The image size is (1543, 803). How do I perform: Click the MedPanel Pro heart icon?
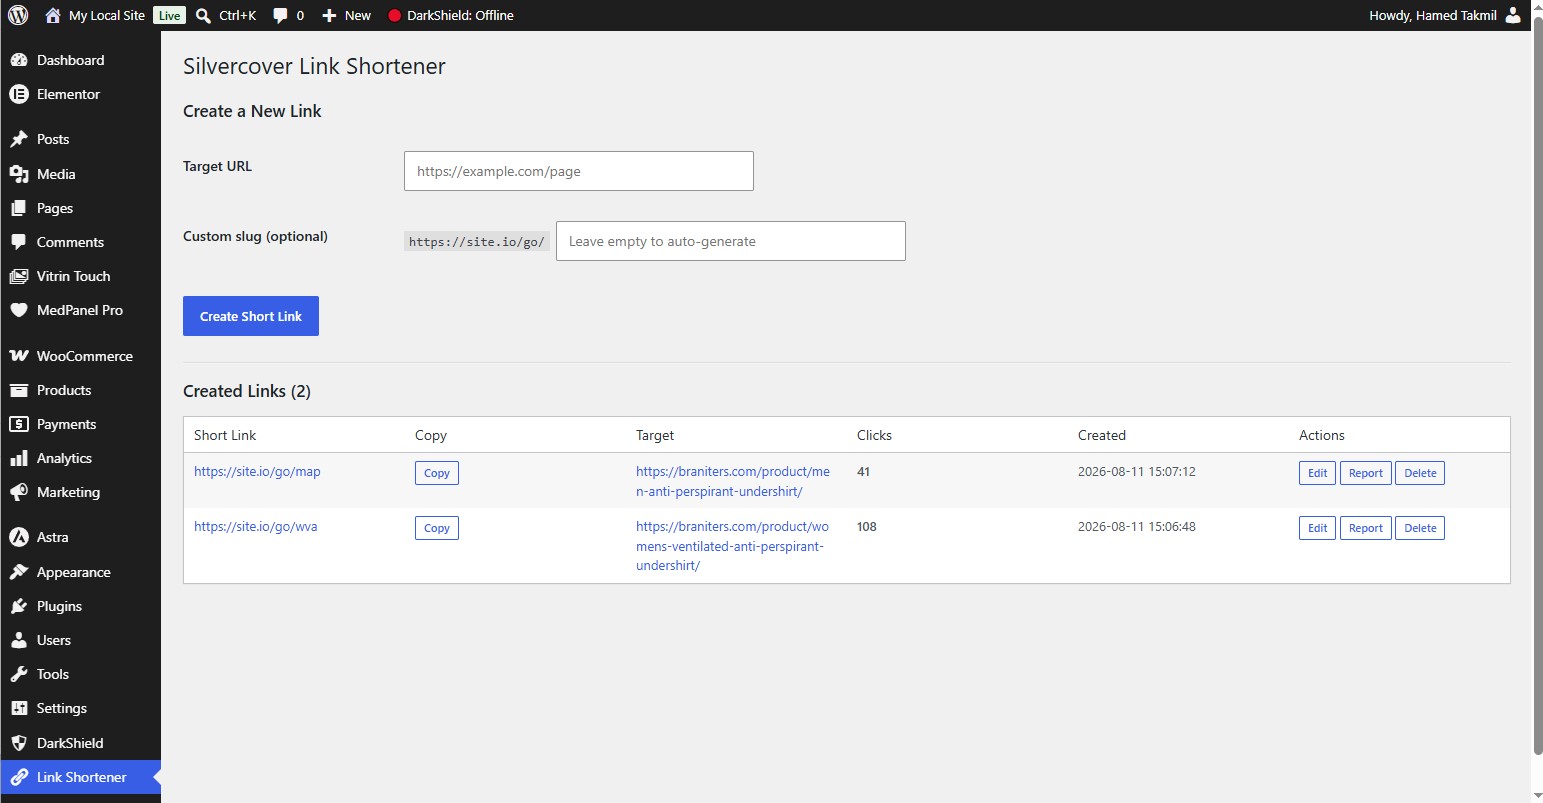pos(18,310)
